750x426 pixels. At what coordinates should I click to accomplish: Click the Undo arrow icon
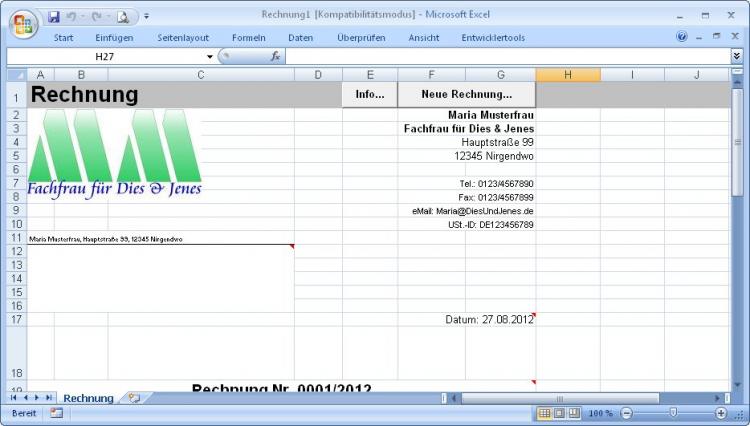[x=72, y=16]
